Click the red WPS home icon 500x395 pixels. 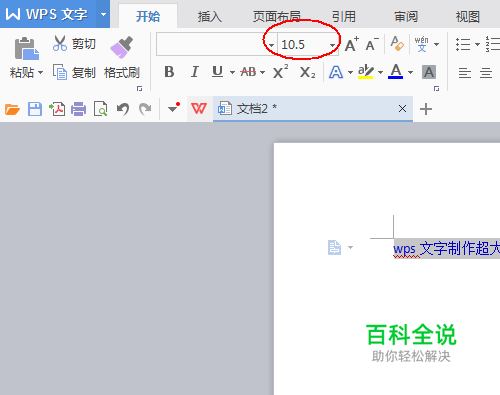pyautogui.click(x=199, y=109)
